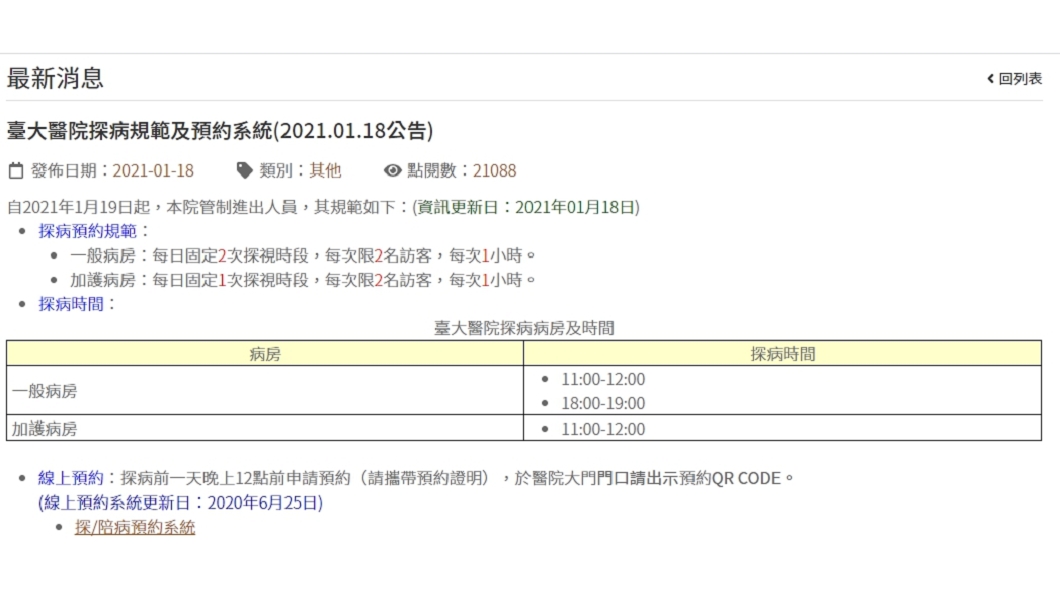Screen dimensions: 1060x596
Task: Click the 資訊更新日：2021年01月18日 text
Action: [526, 207]
